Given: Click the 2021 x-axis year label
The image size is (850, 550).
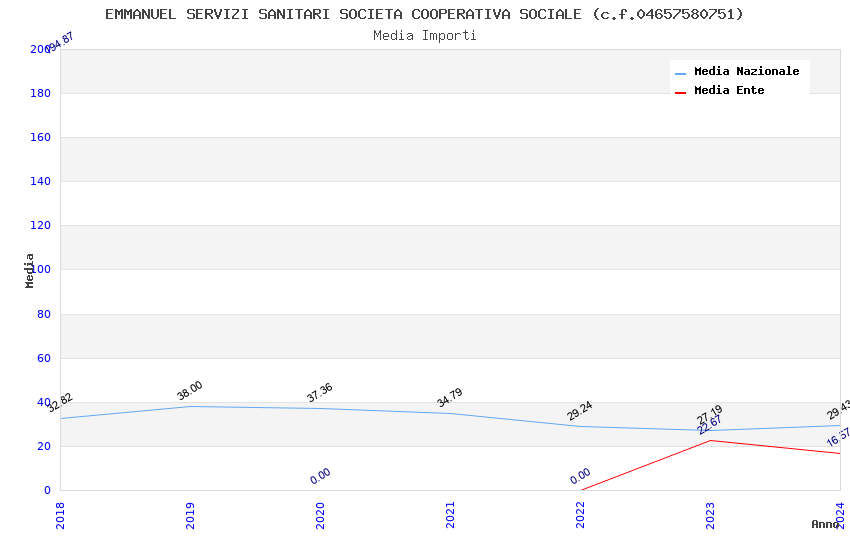Looking at the screenshot, I should [x=450, y=515].
